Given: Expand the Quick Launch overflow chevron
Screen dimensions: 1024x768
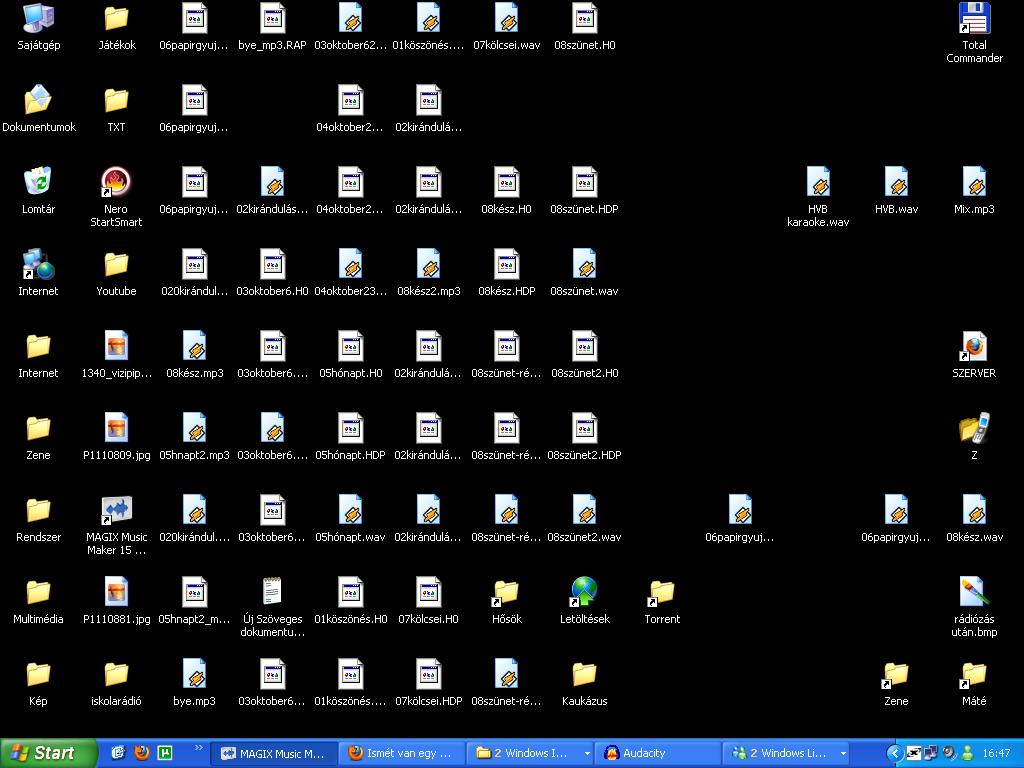Looking at the screenshot, I should pyautogui.click(x=198, y=748).
